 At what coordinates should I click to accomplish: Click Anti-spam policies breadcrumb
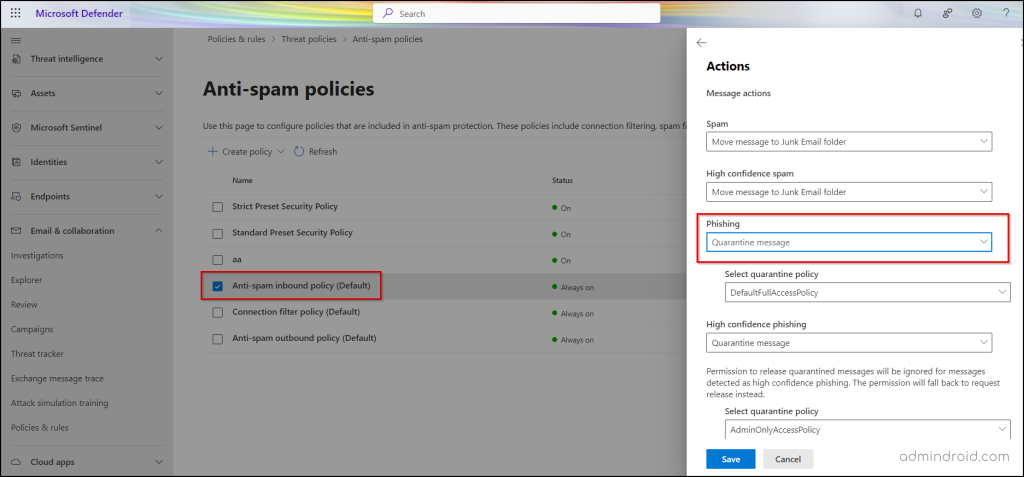(387, 39)
